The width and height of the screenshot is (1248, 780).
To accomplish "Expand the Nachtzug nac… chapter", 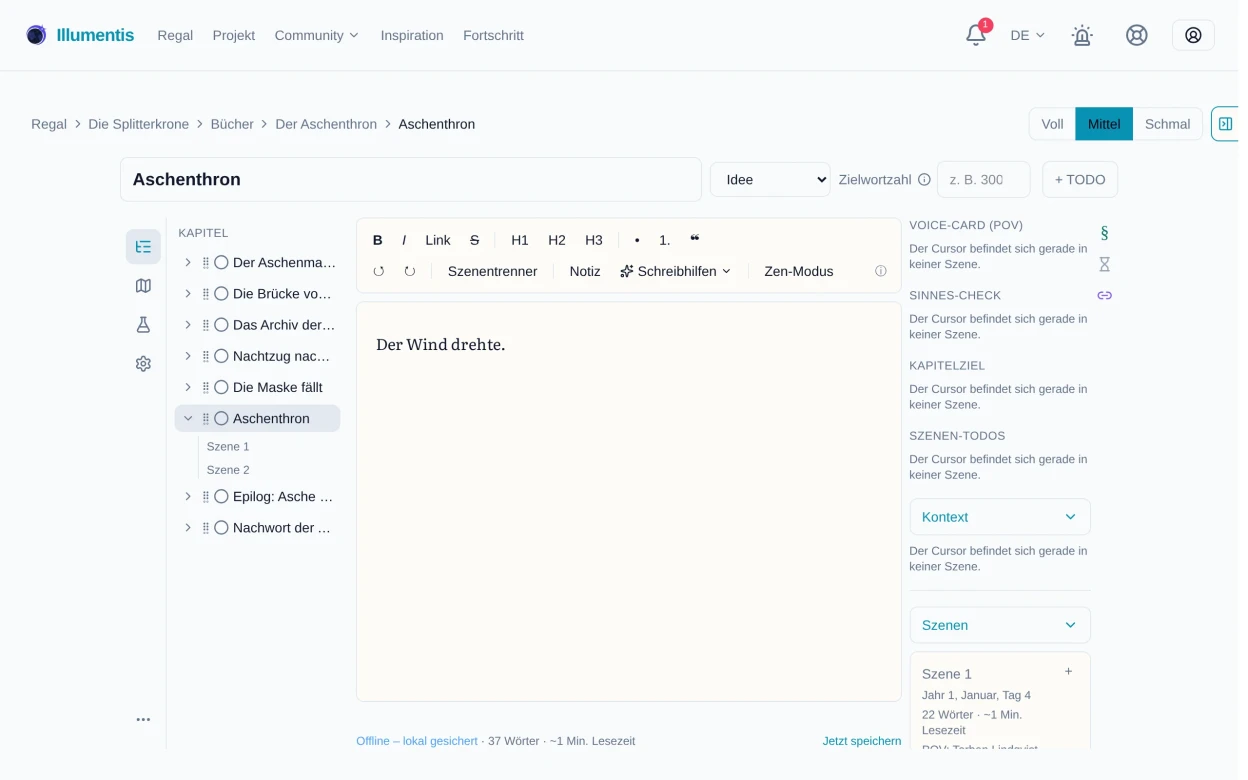I will (187, 356).
